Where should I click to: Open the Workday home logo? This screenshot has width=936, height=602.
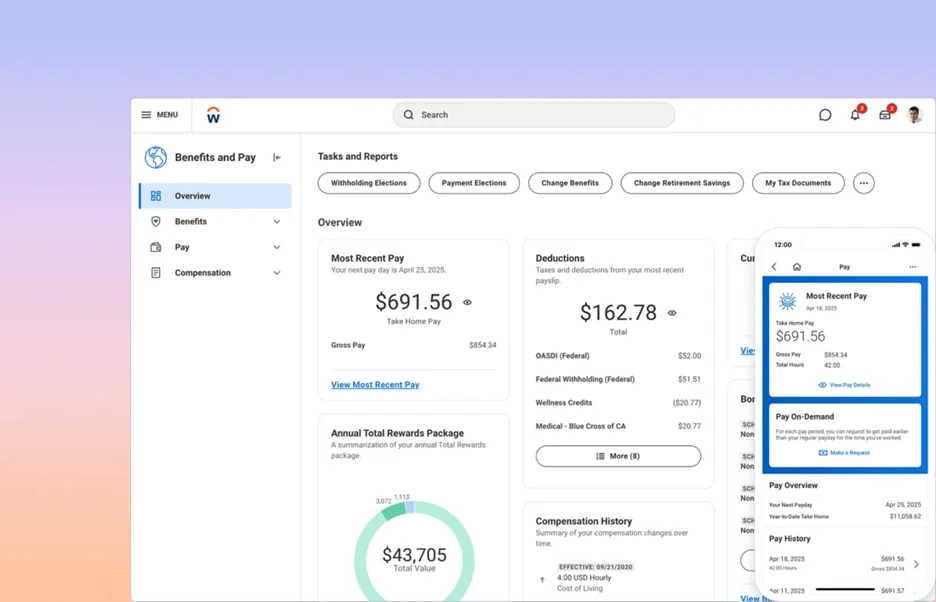tap(212, 115)
